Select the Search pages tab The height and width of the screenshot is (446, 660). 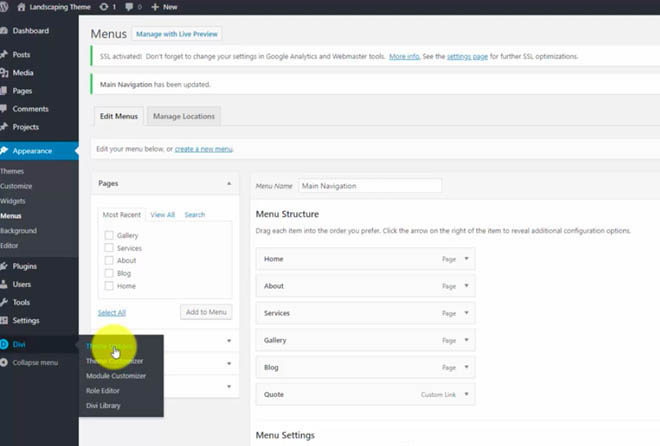click(x=194, y=215)
